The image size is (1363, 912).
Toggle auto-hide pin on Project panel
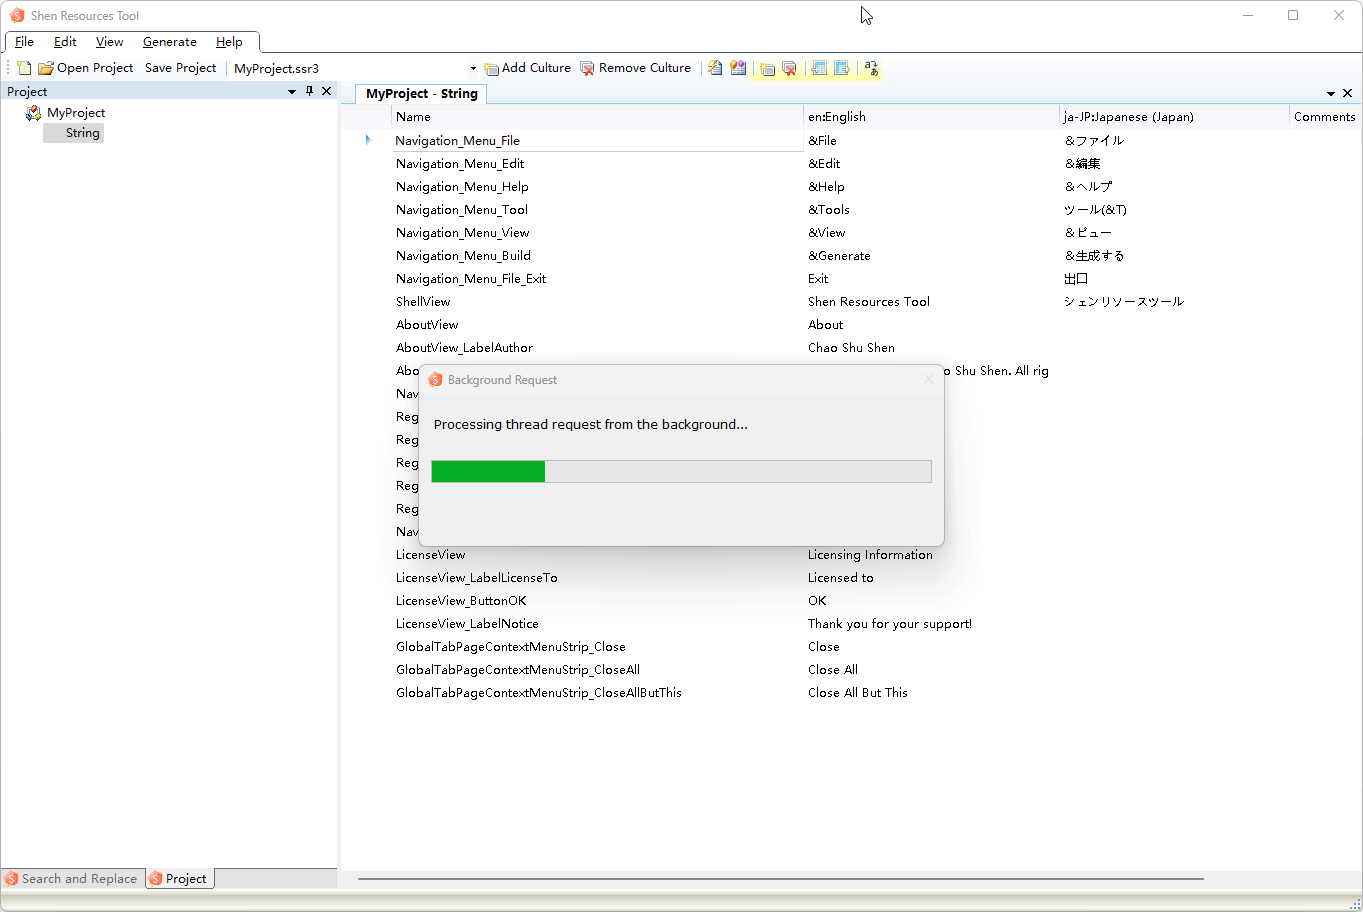[309, 91]
